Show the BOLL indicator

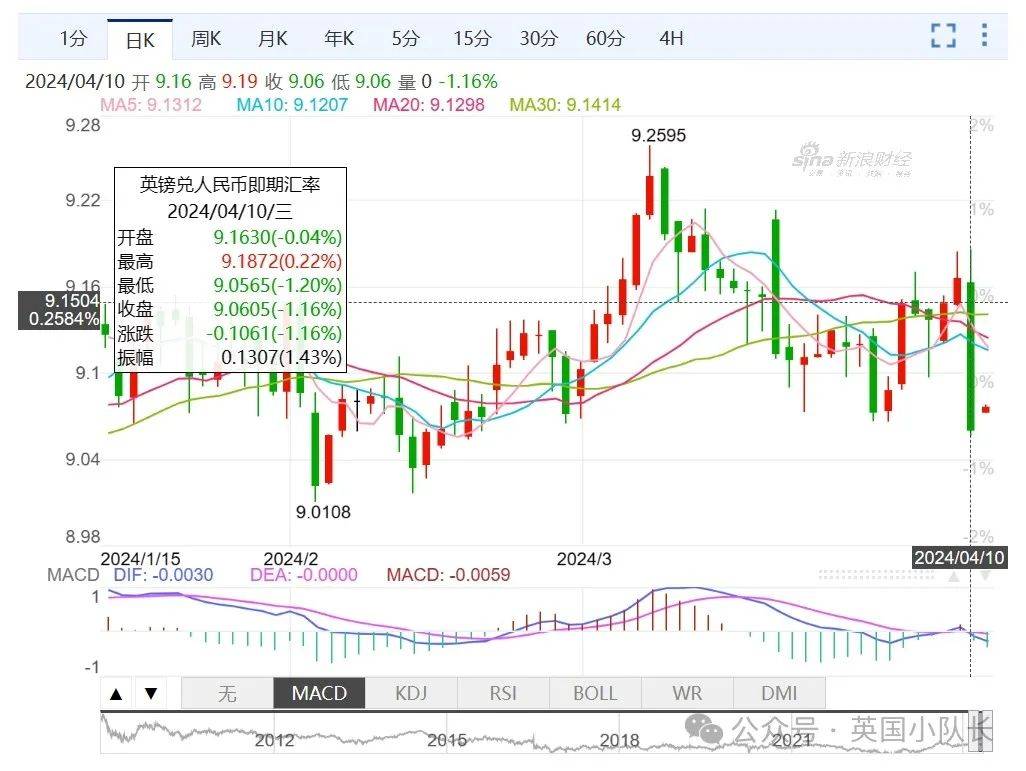click(595, 693)
